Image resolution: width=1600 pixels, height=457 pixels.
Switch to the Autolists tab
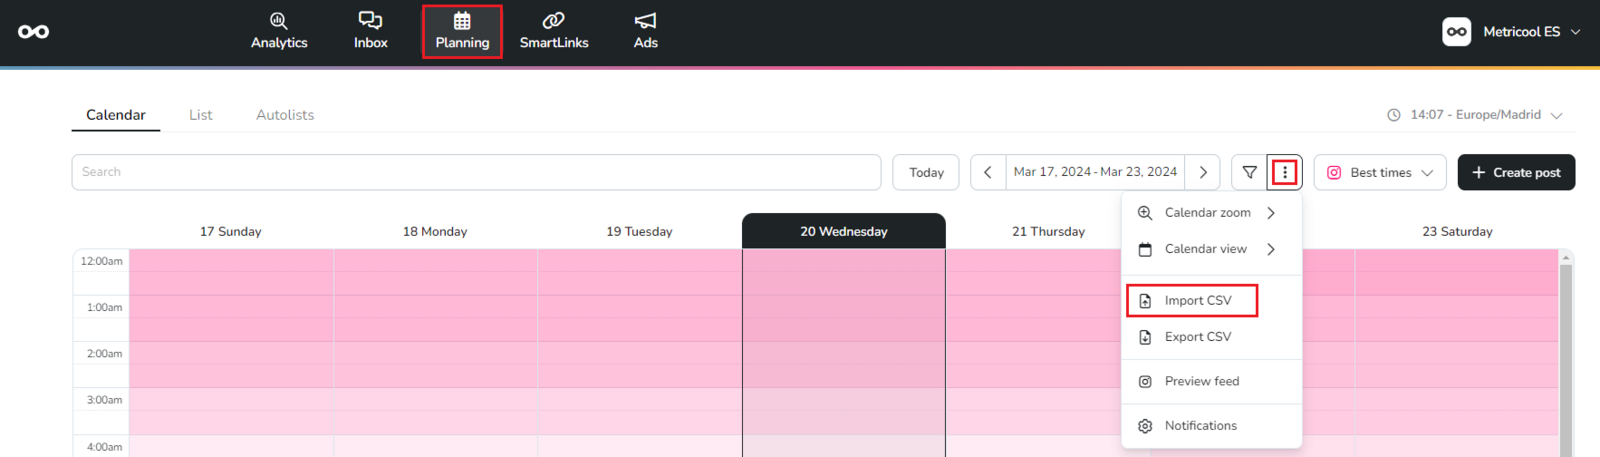(x=285, y=115)
